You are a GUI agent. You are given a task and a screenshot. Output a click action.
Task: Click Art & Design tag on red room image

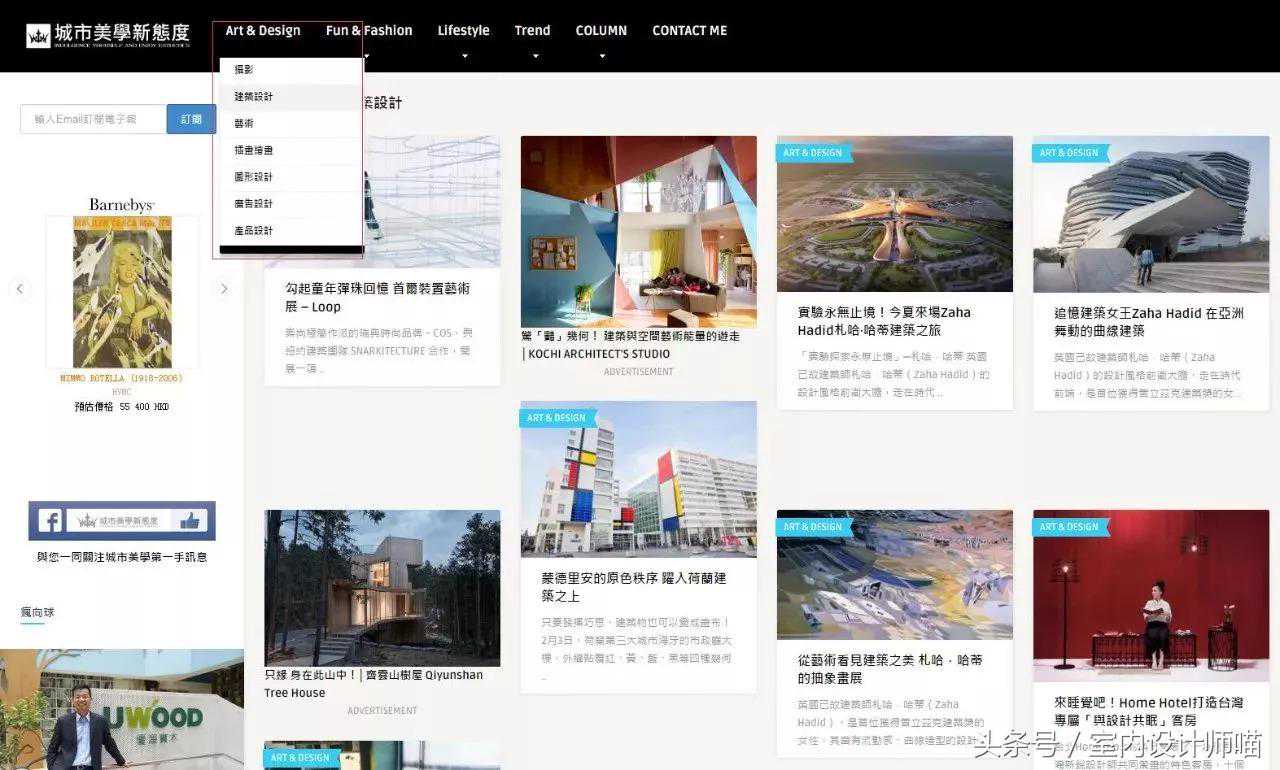(1067, 527)
